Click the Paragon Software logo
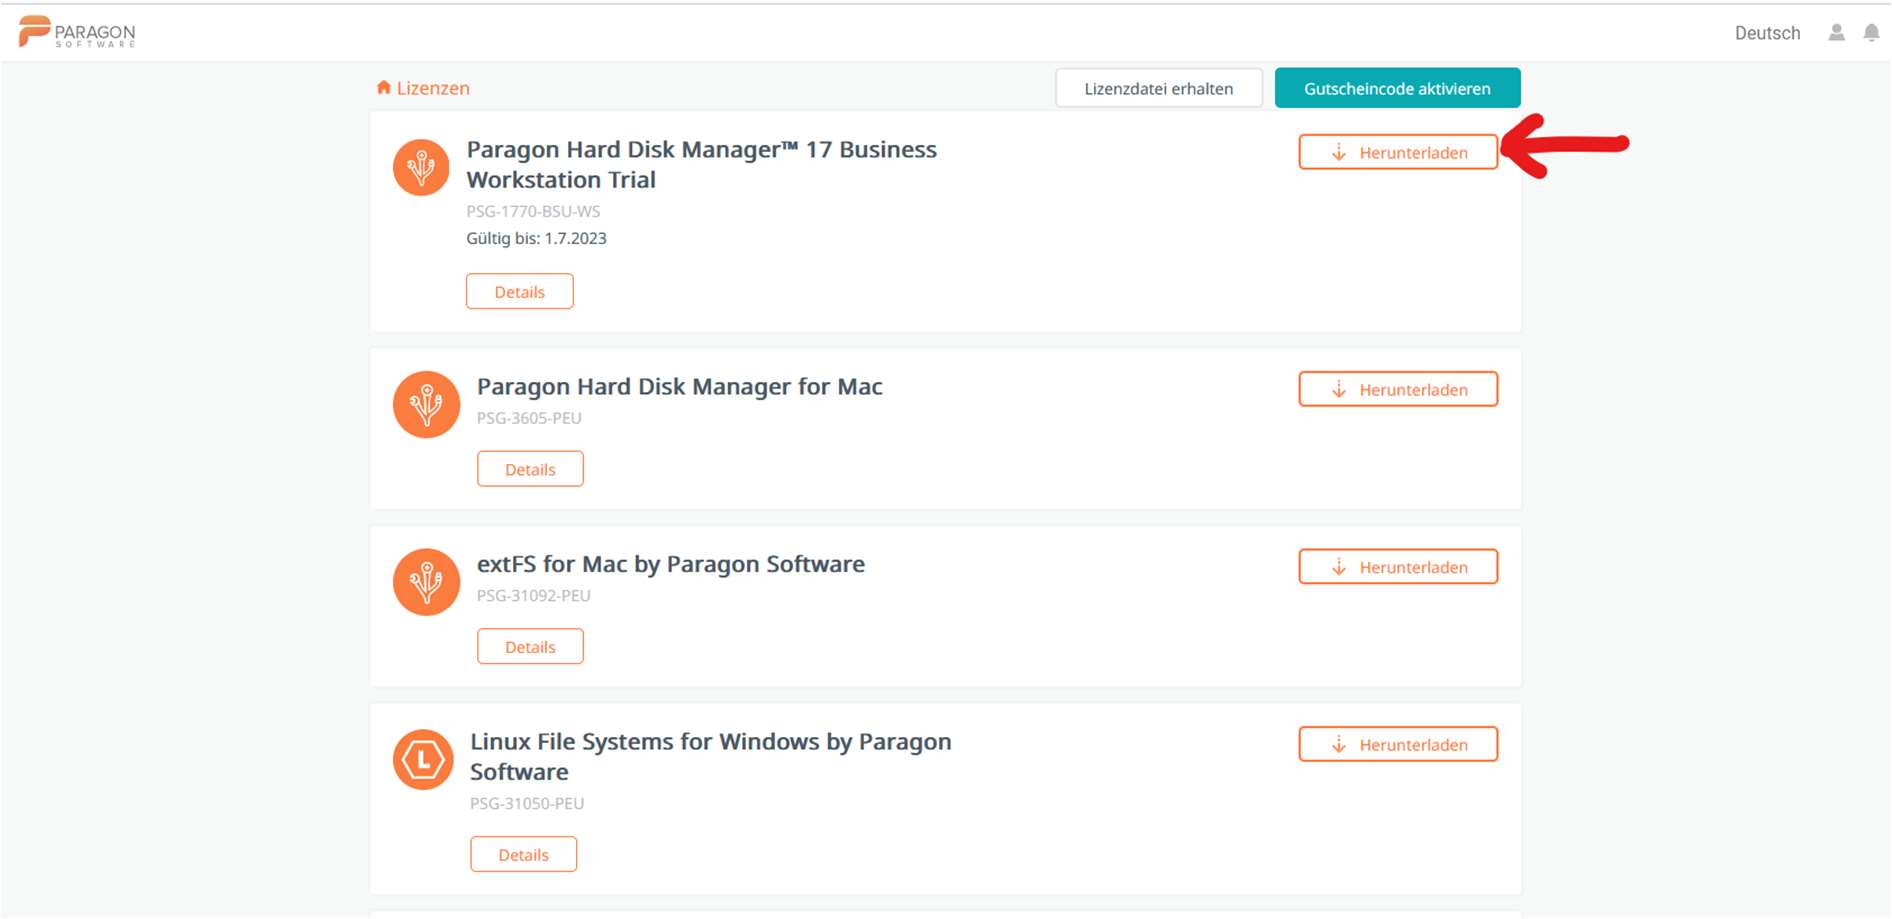The image size is (1892, 919). pyautogui.click(x=77, y=32)
